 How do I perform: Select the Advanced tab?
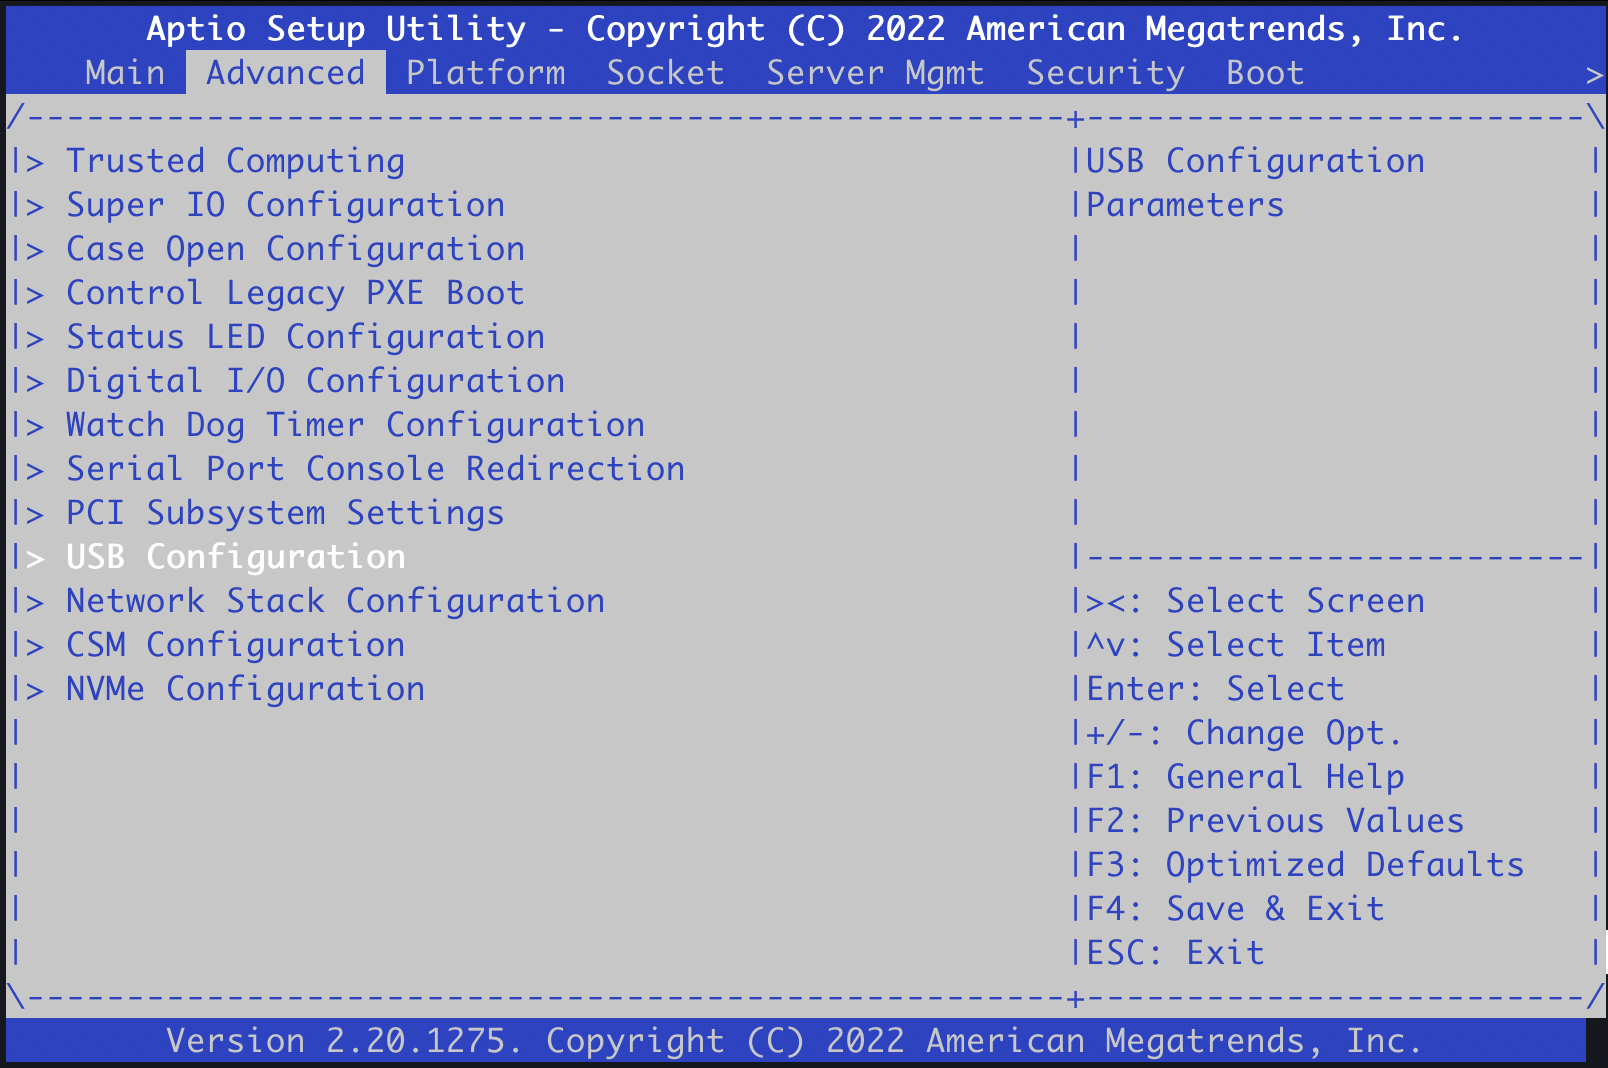285,73
